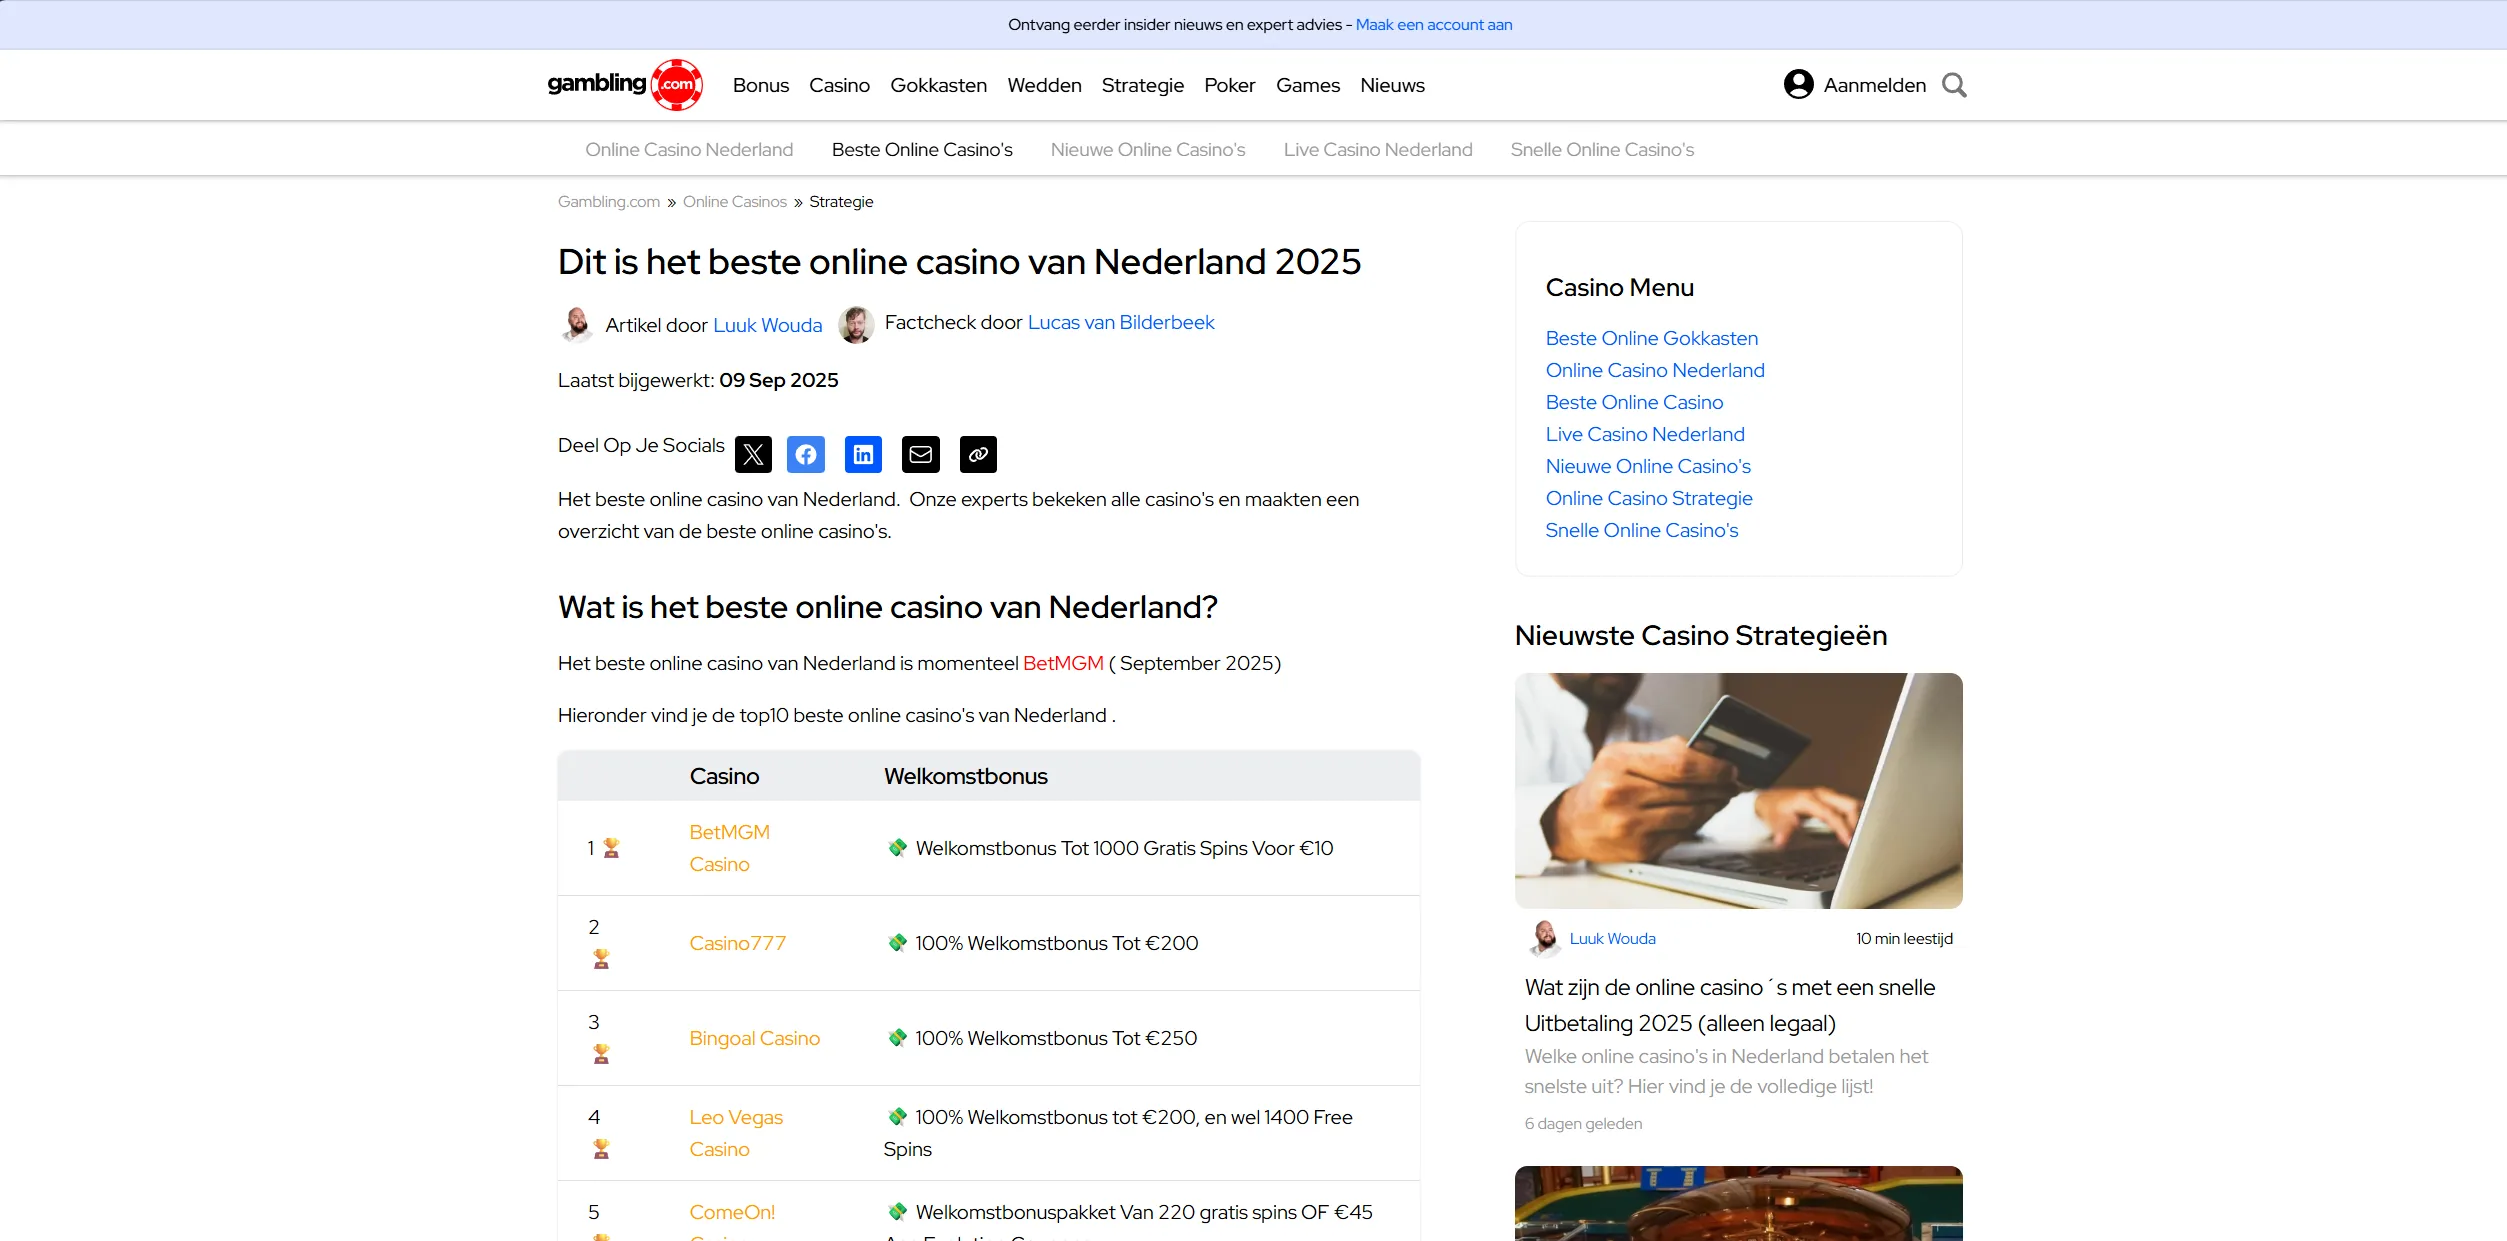Open the Poker navigation item
The height and width of the screenshot is (1241, 2507).
1229,85
